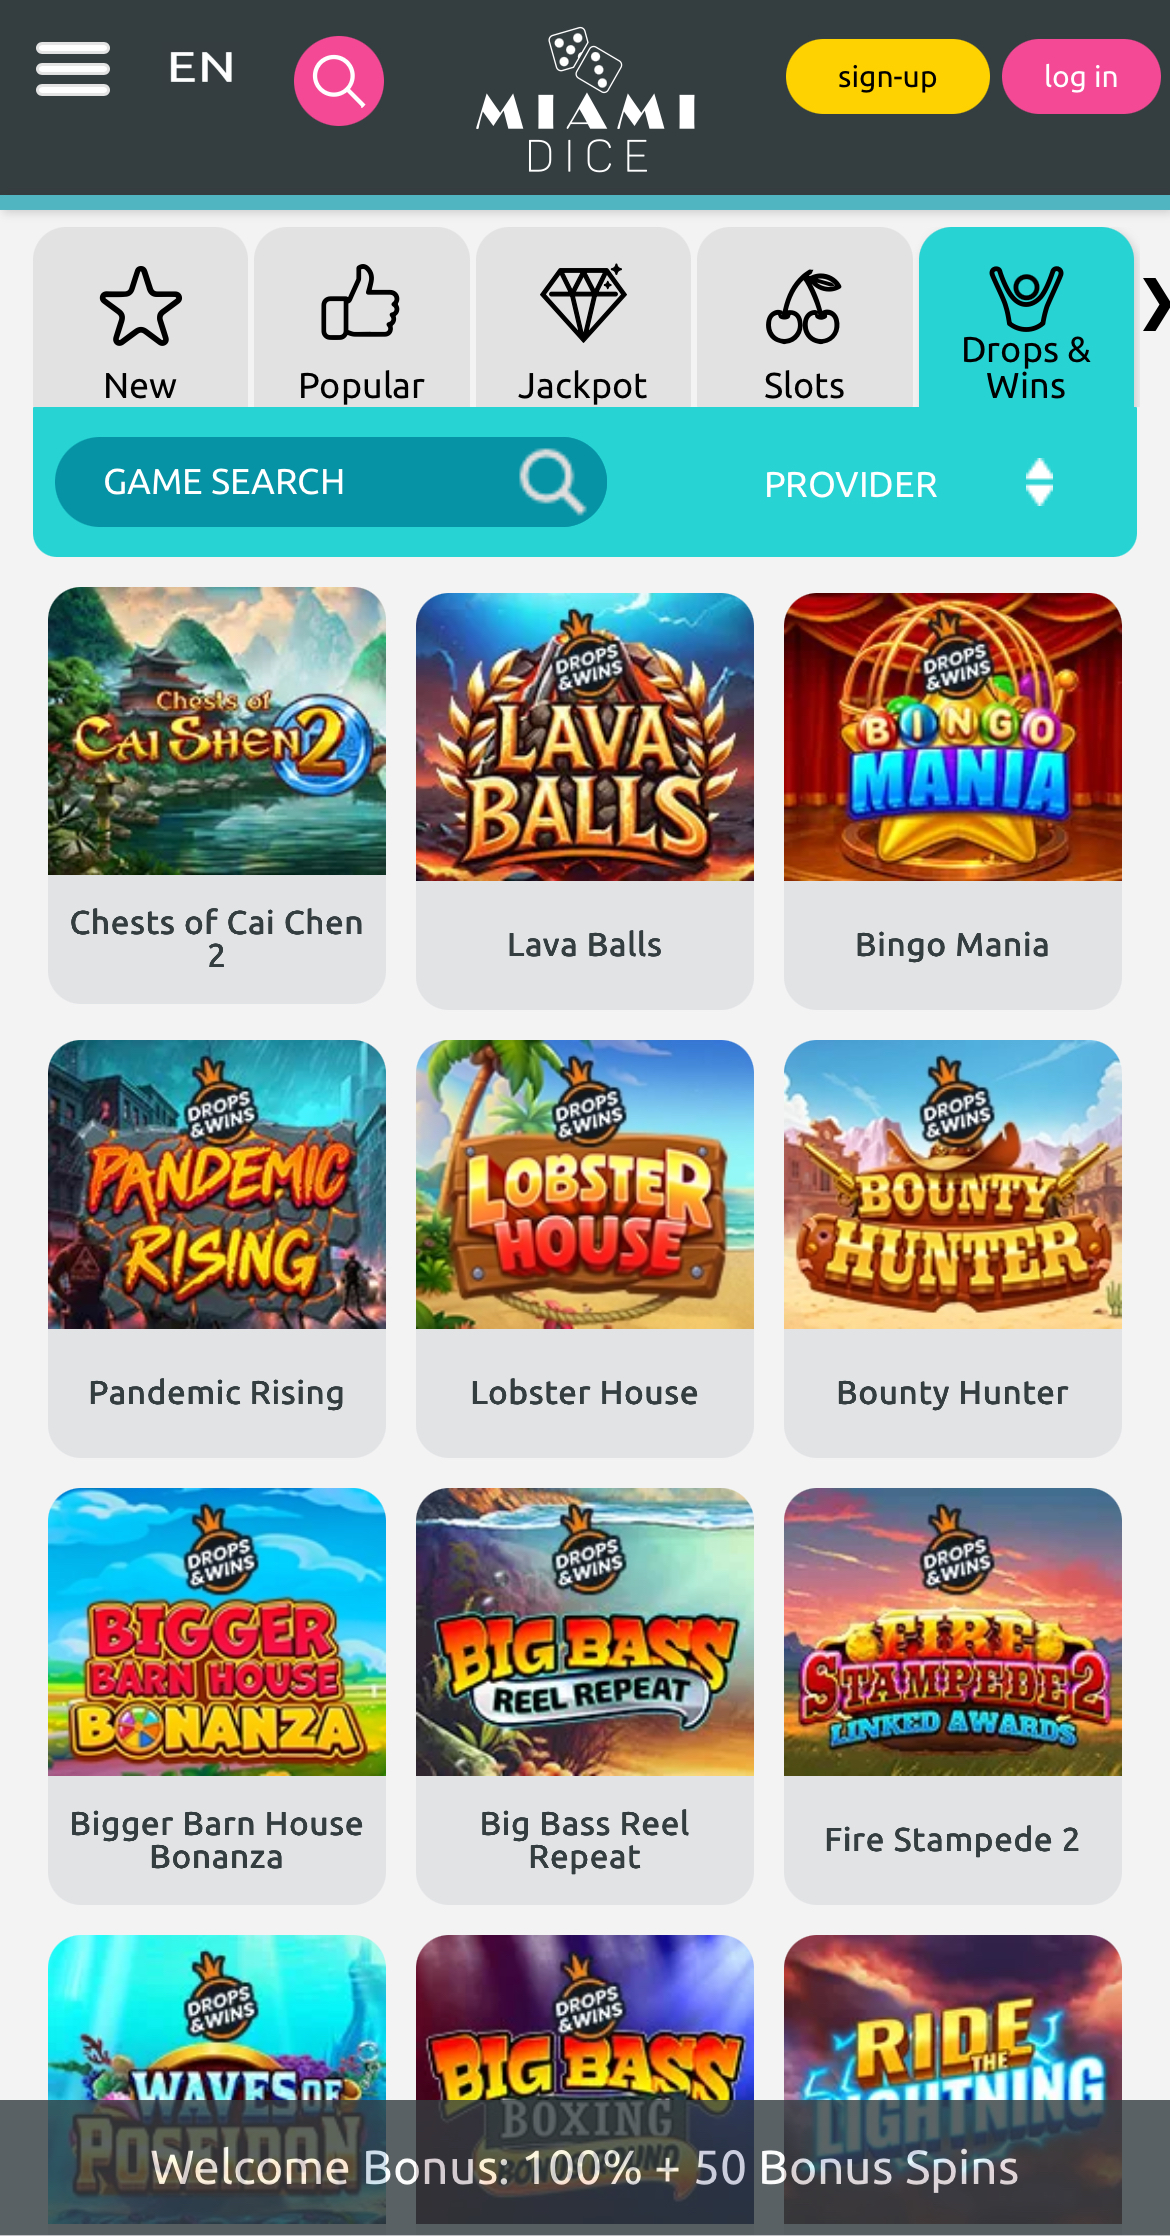Click the pink log in button
This screenshot has width=1170, height=2236.
[1081, 76]
